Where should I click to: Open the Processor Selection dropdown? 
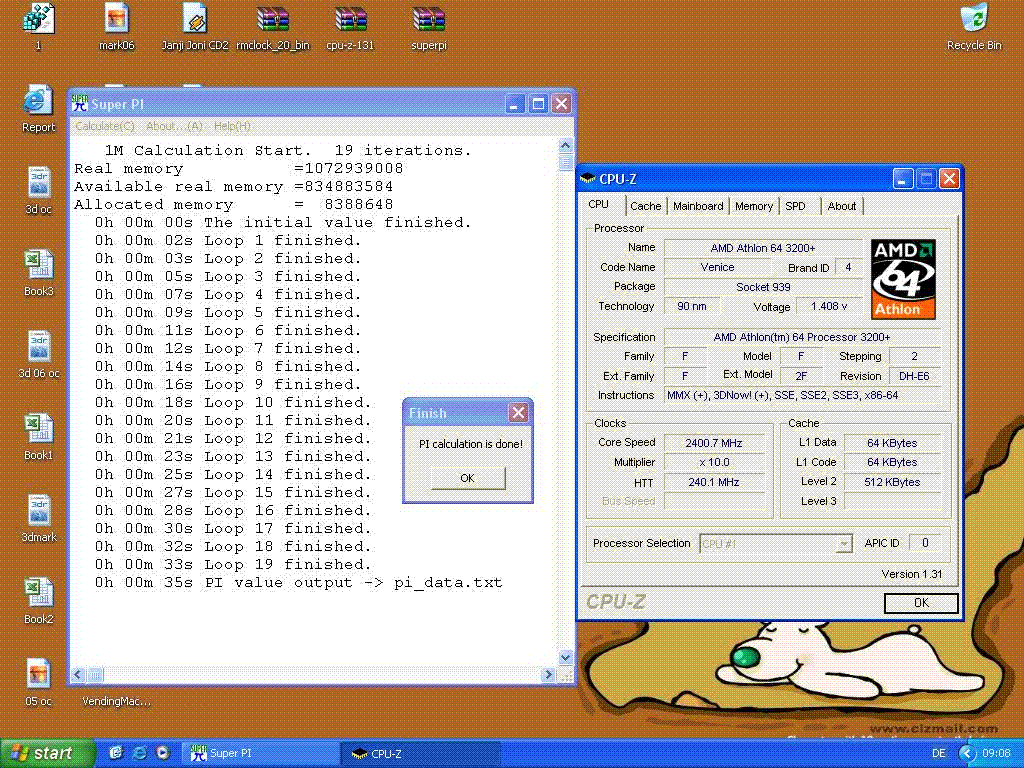776,543
